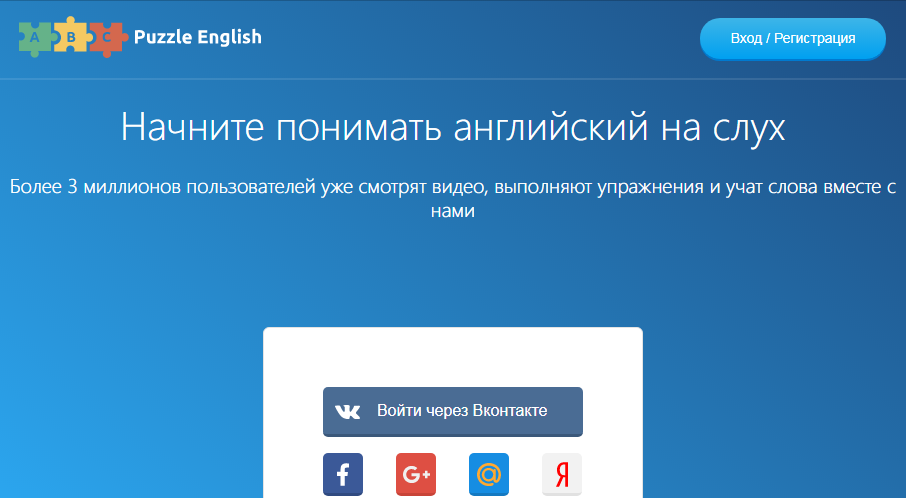The image size is (906, 498).
Task: Click the Puzzle English puzzle-piece logo
Action: (73, 37)
